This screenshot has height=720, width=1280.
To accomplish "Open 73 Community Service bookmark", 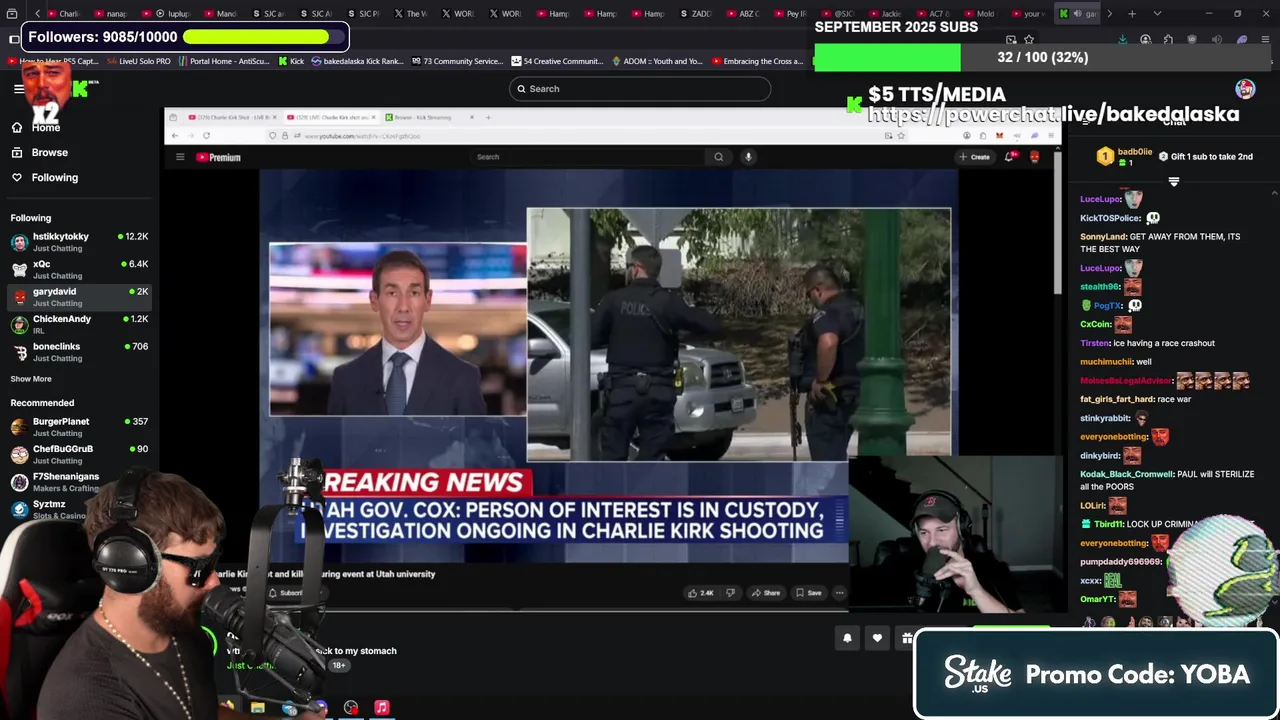I will [457, 61].
